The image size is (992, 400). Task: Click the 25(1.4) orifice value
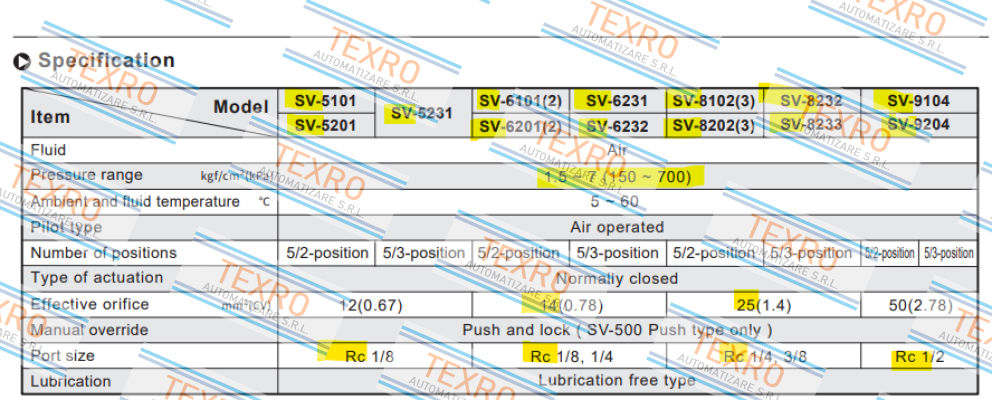(x=763, y=305)
